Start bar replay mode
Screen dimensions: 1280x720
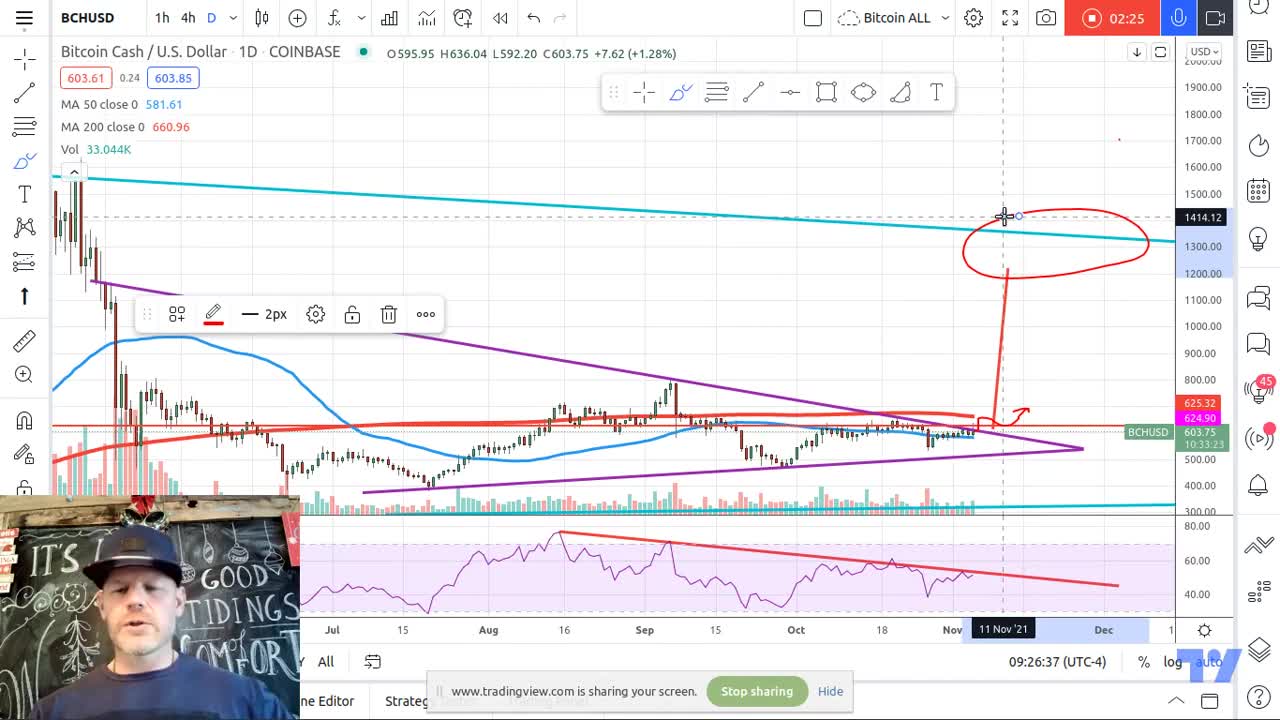(x=500, y=18)
